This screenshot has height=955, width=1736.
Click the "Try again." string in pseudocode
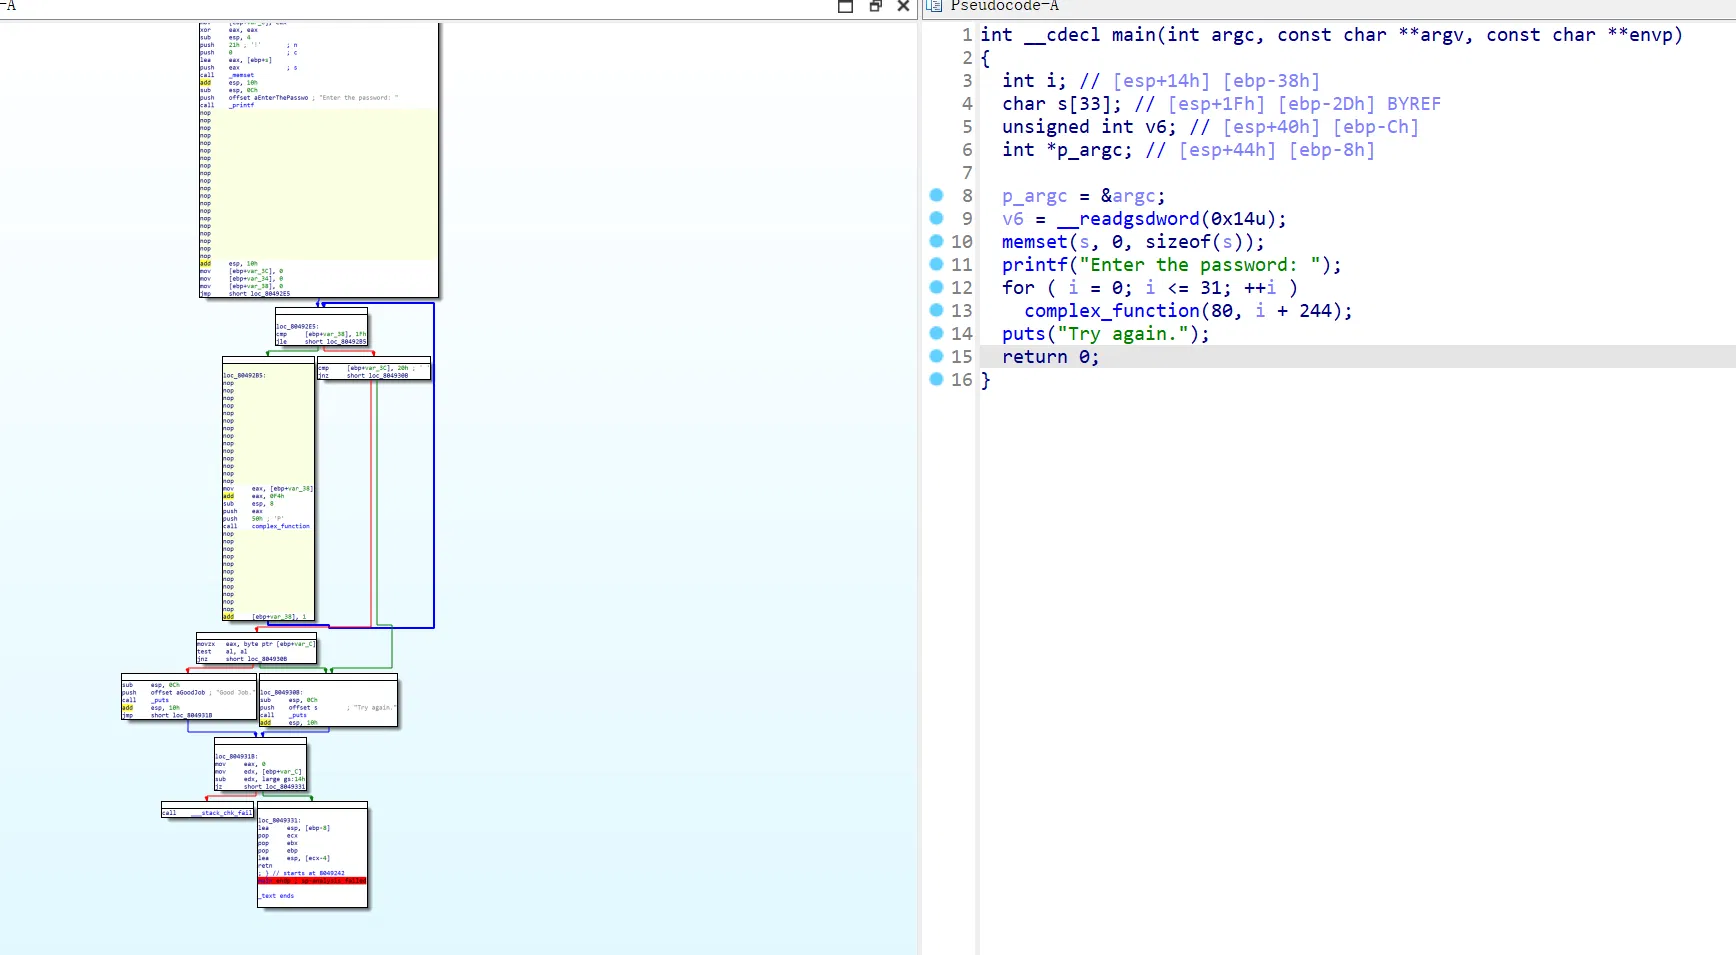1123,334
